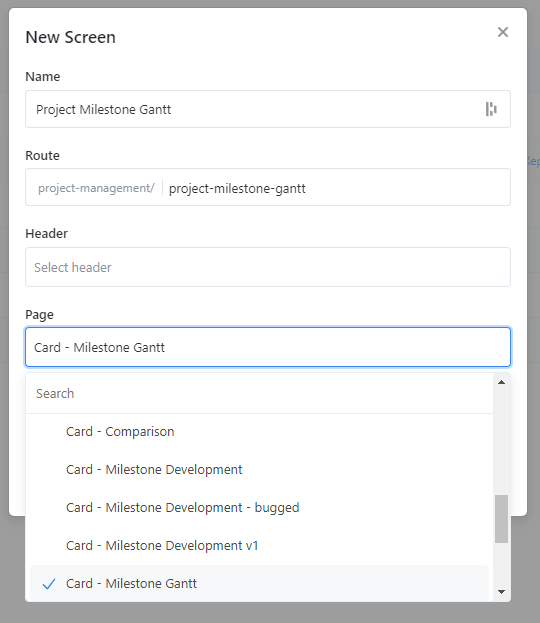Select the checked Card - Milestone Gantt option
The image size is (540, 623).
(x=259, y=583)
